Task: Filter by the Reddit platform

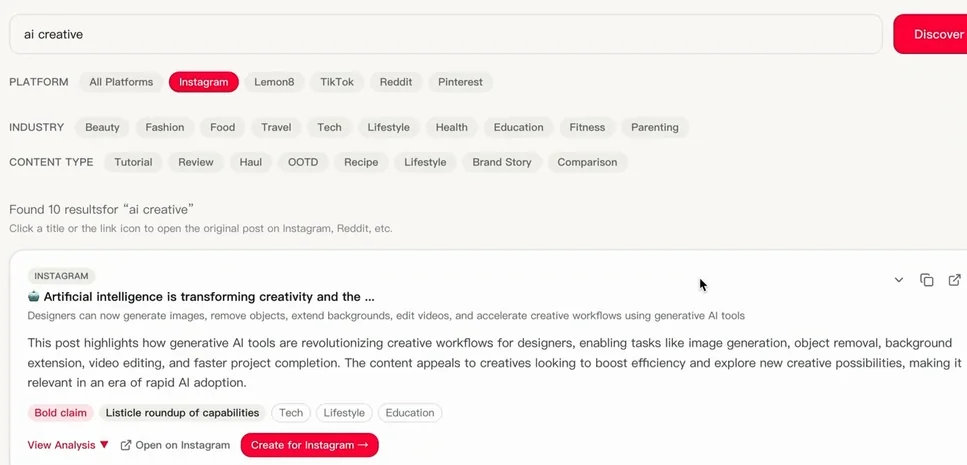Action: tap(396, 82)
